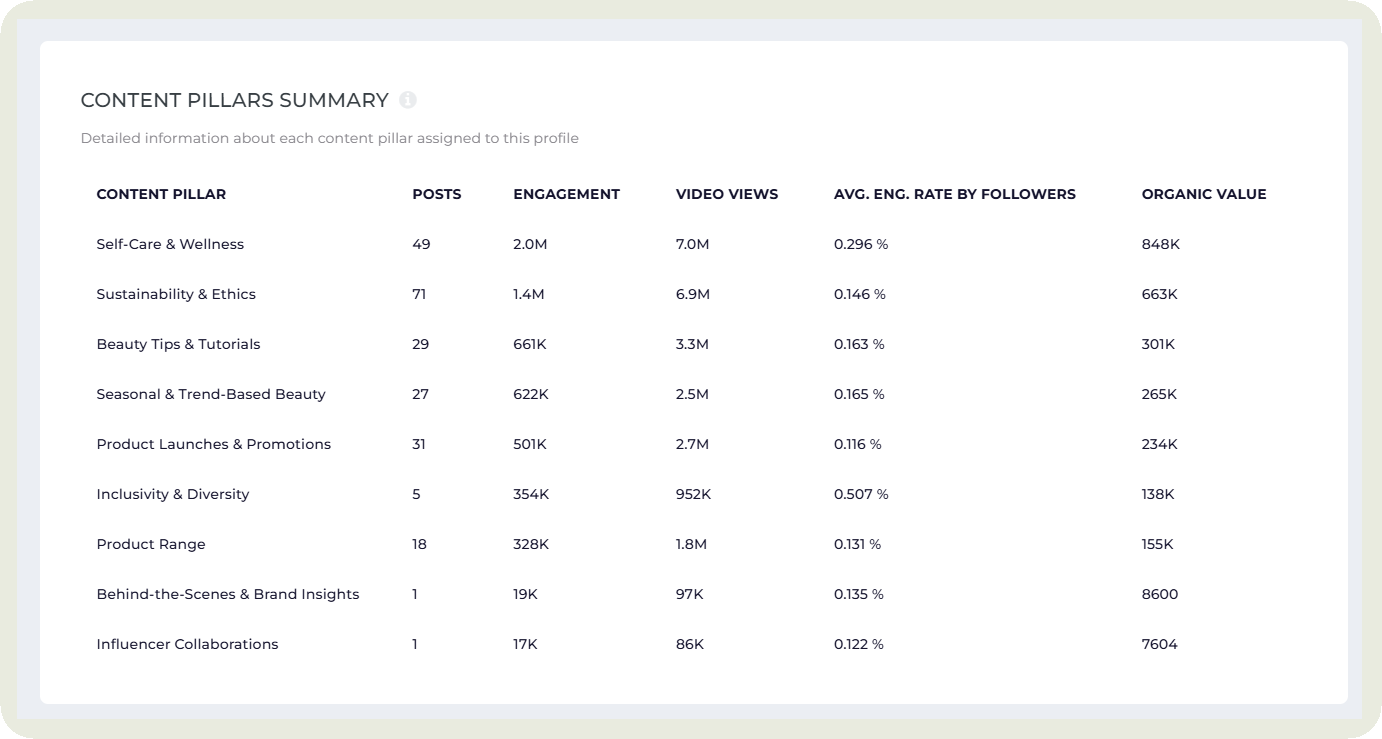Click the Content Pillars Summary title
This screenshot has width=1382, height=739.
click(x=234, y=100)
